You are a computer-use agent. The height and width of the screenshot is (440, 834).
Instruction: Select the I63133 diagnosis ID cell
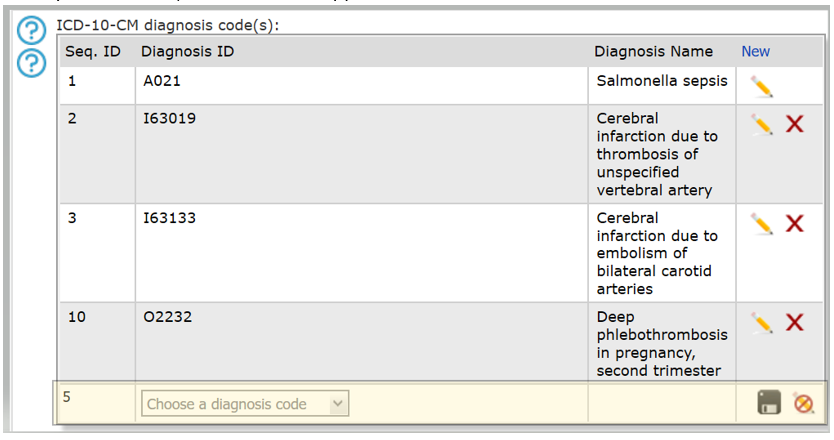362,253
